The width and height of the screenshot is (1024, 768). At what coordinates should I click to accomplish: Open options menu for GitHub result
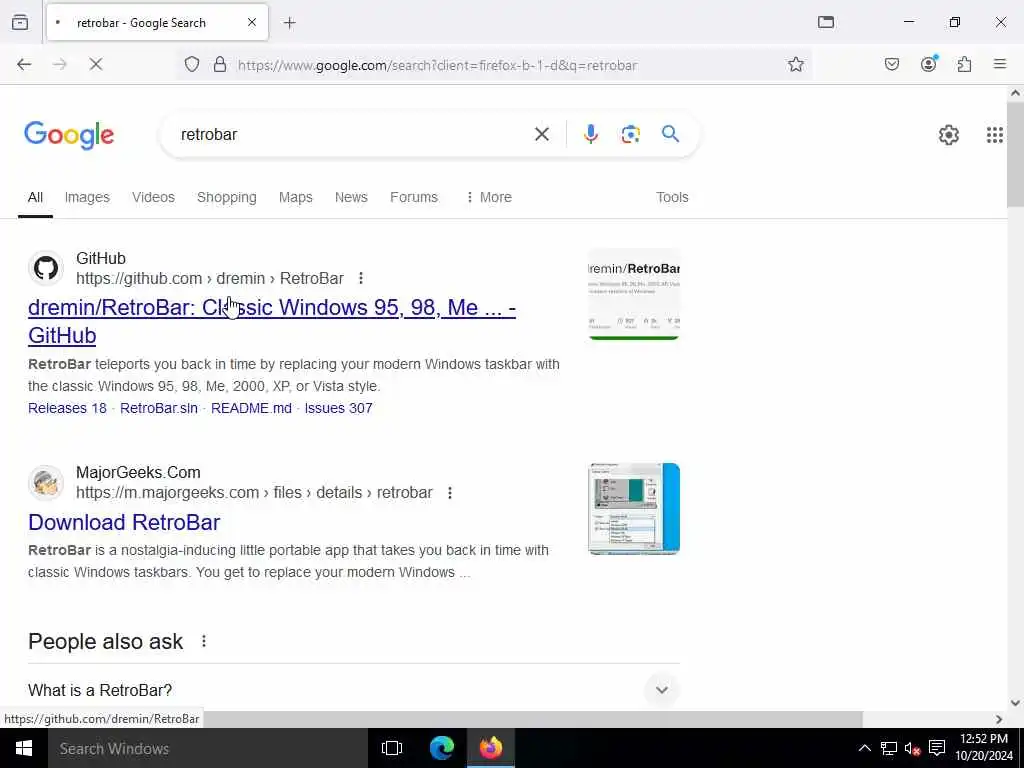[x=360, y=278]
